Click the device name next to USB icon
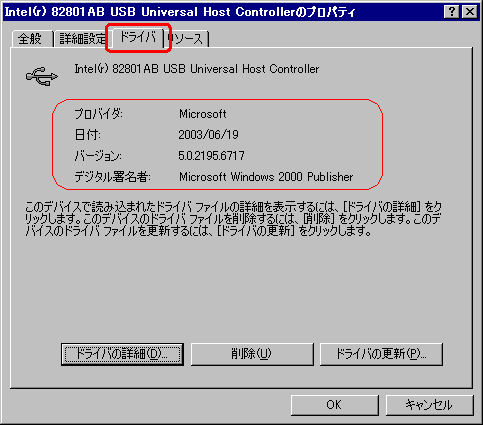This screenshot has width=483, height=425. pyautogui.click(x=196, y=69)
